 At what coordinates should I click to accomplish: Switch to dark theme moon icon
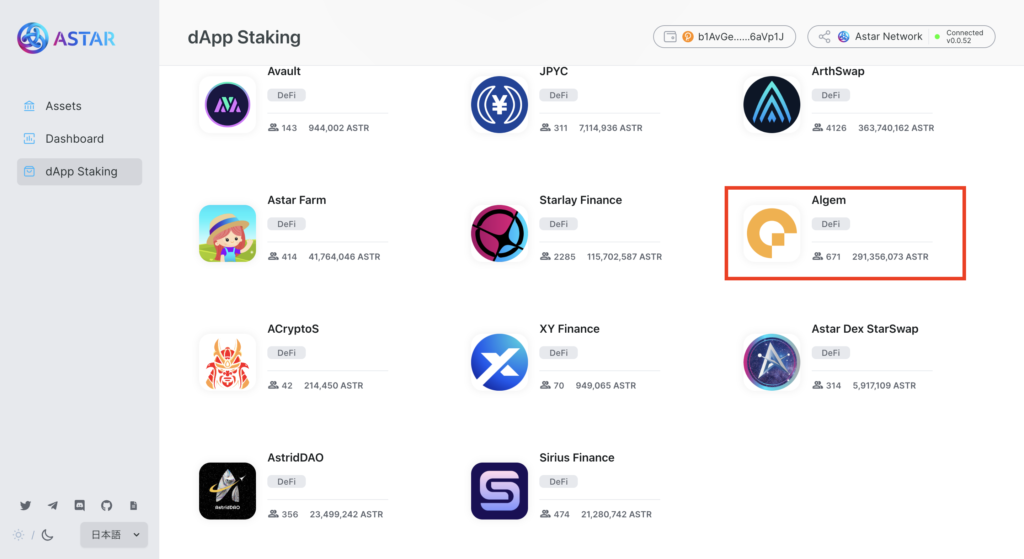pyautogui.click(x=47, y=535)
